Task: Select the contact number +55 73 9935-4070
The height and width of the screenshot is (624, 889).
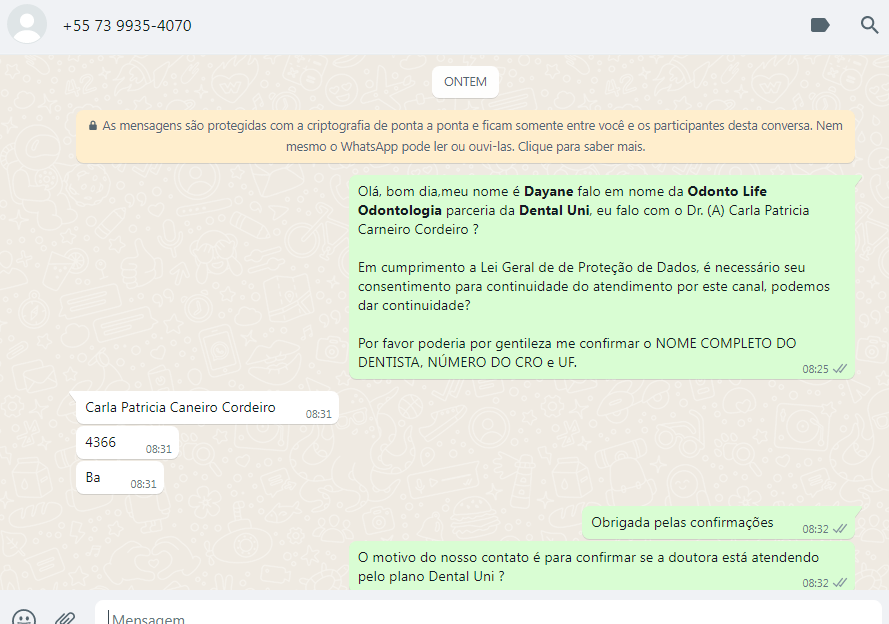Action: tap(127, 26)
